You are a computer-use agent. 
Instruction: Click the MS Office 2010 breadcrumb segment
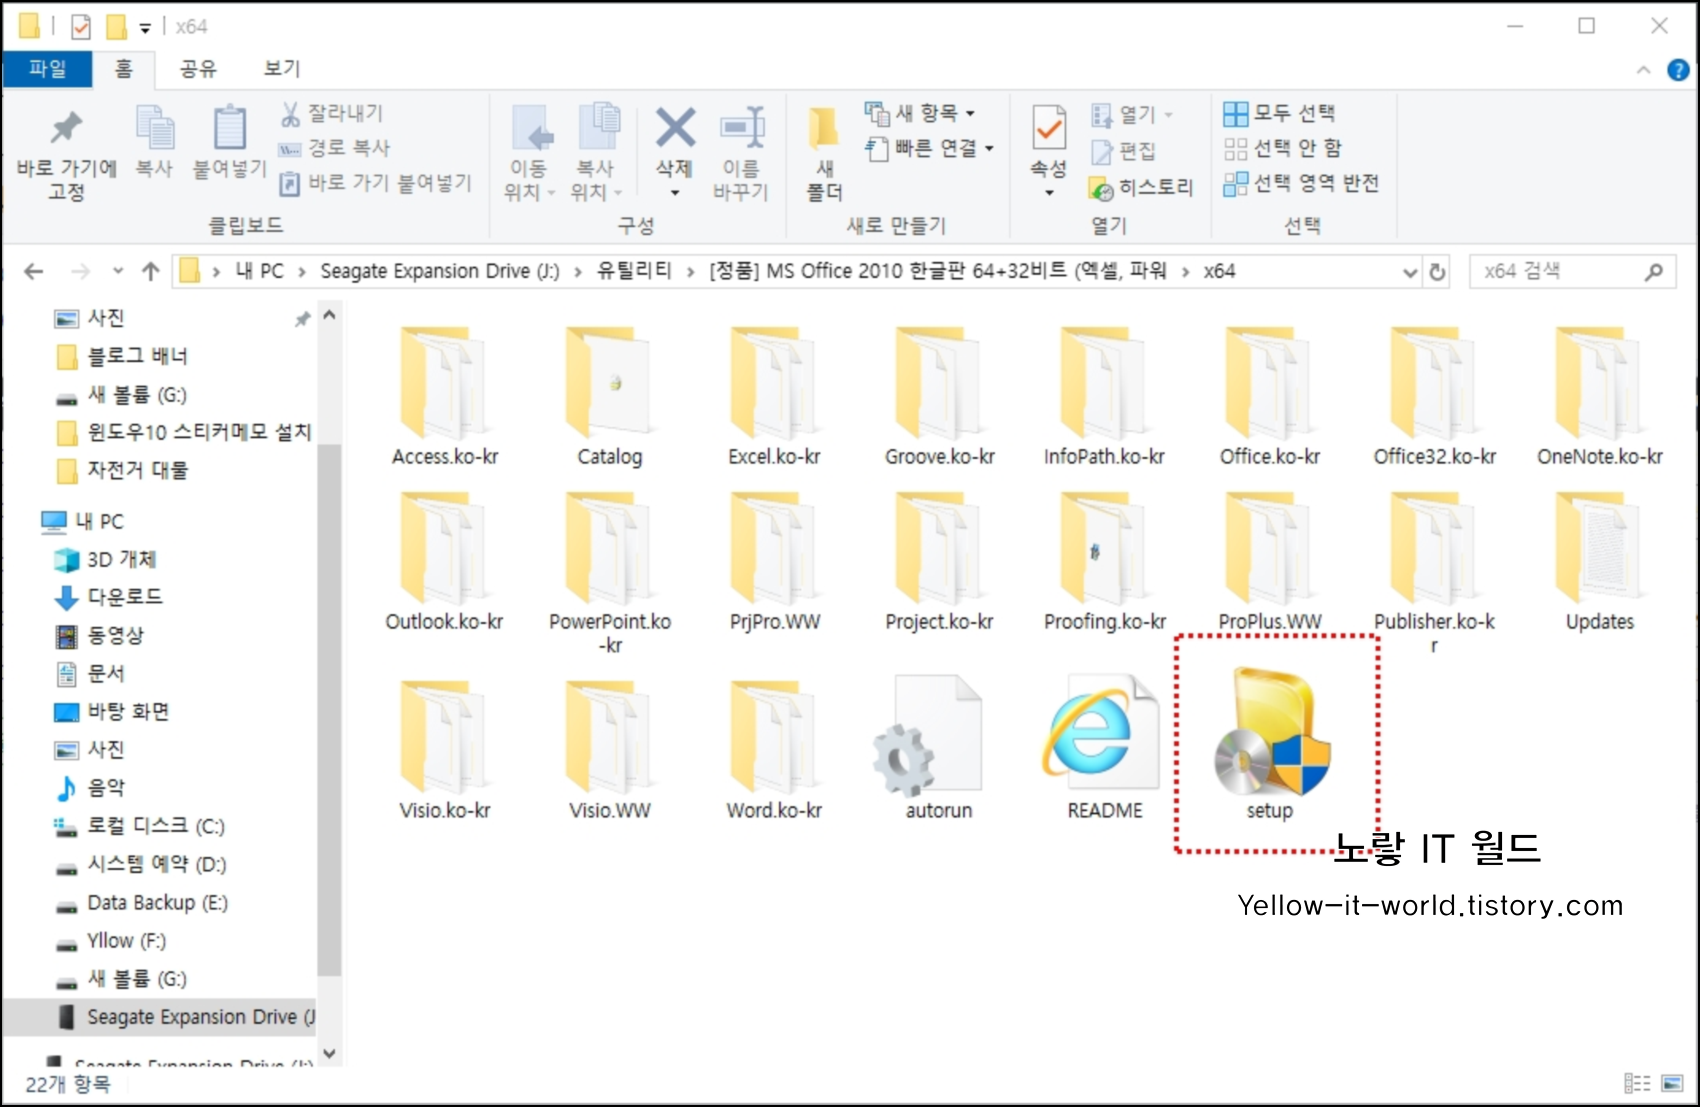coord(938,271)
